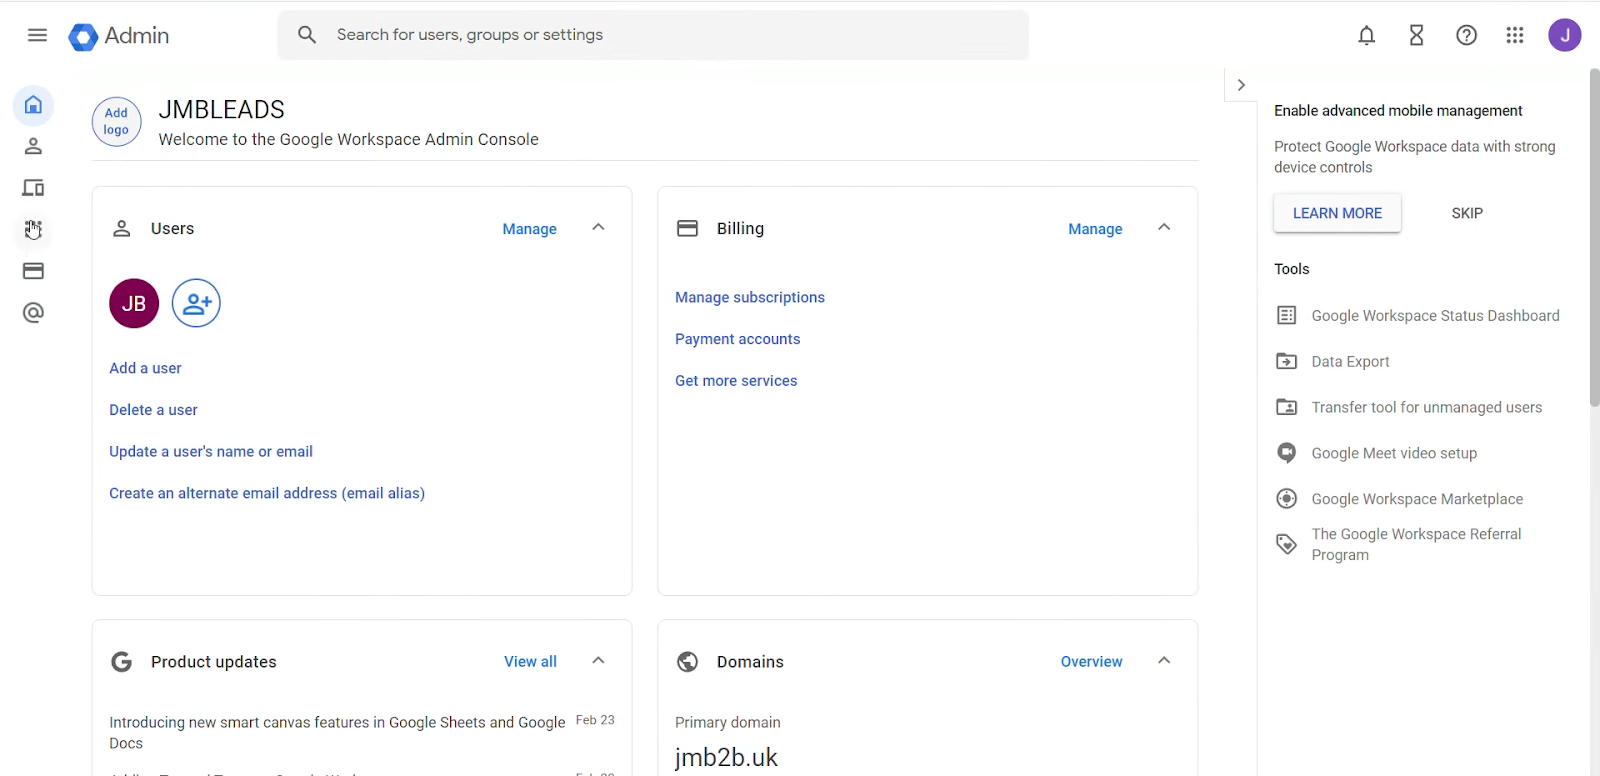Click Add a user link
The image size is (1600, 776).
click(145, 368)
